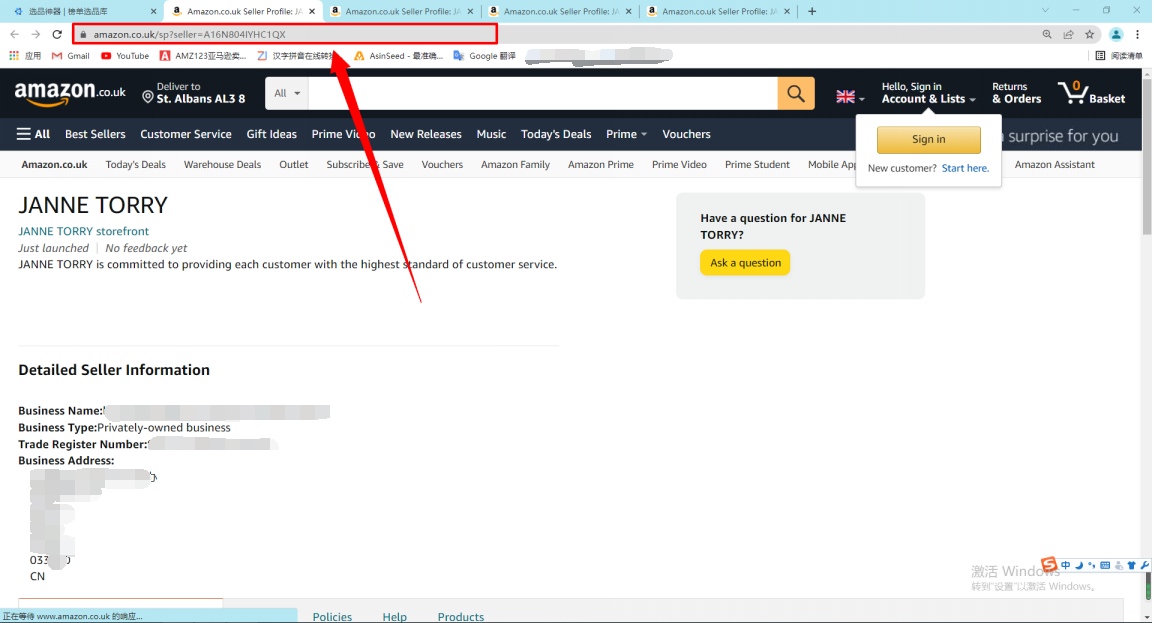Image resolution: width=1154 pixels, height=623 pixels.
Task: Switch to the Products tab
Action: [x=461, y=616]
